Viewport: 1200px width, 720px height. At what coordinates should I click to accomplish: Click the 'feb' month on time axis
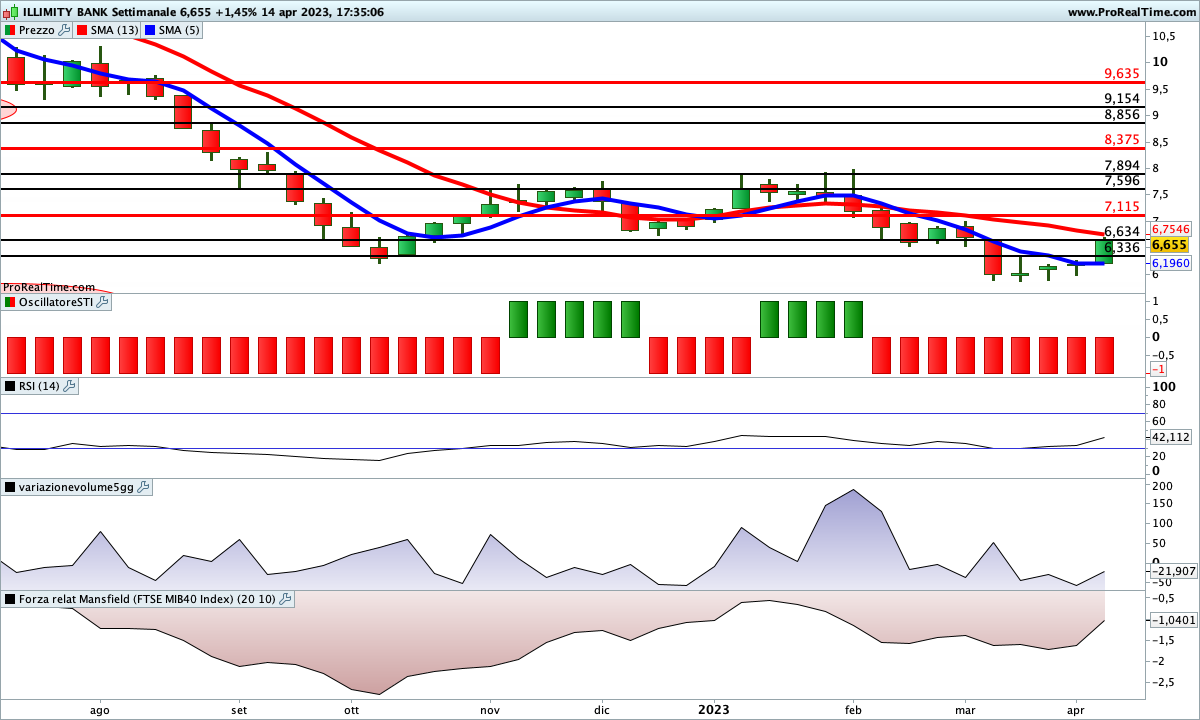pos(853,710)
